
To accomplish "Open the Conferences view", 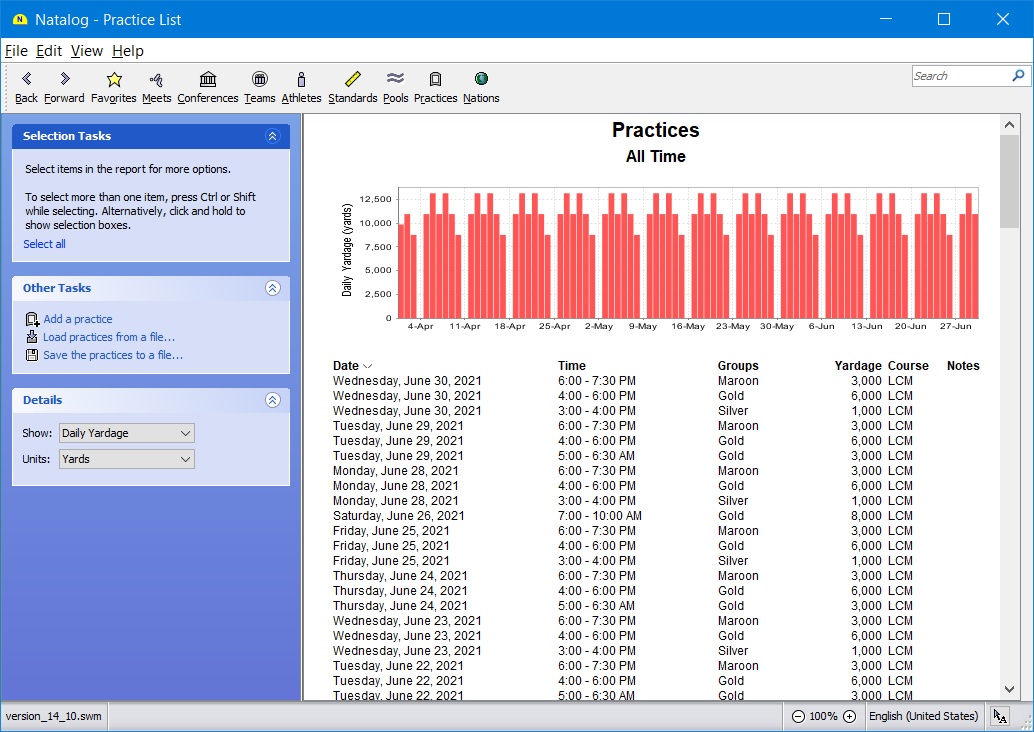I will click(208, 87).
